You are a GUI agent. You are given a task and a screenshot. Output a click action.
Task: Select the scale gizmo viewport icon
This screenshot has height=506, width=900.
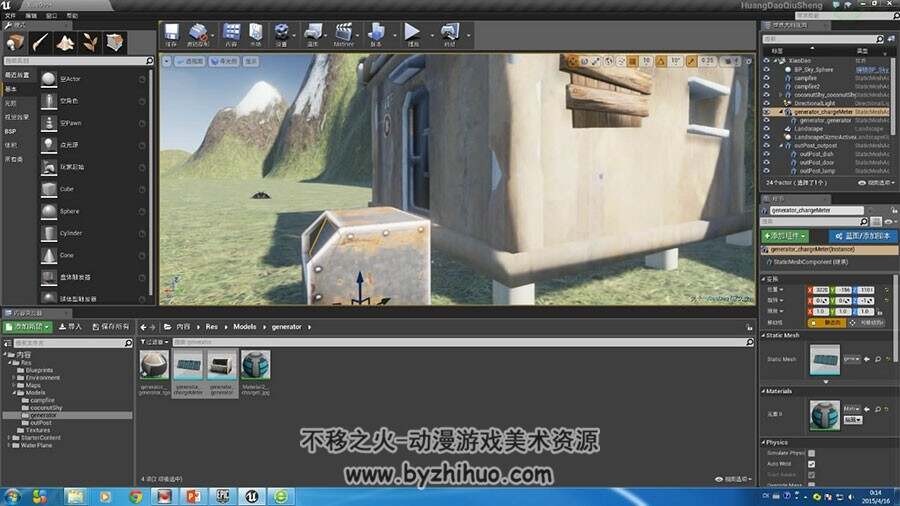pyautogui.click(x=596, y=61)
